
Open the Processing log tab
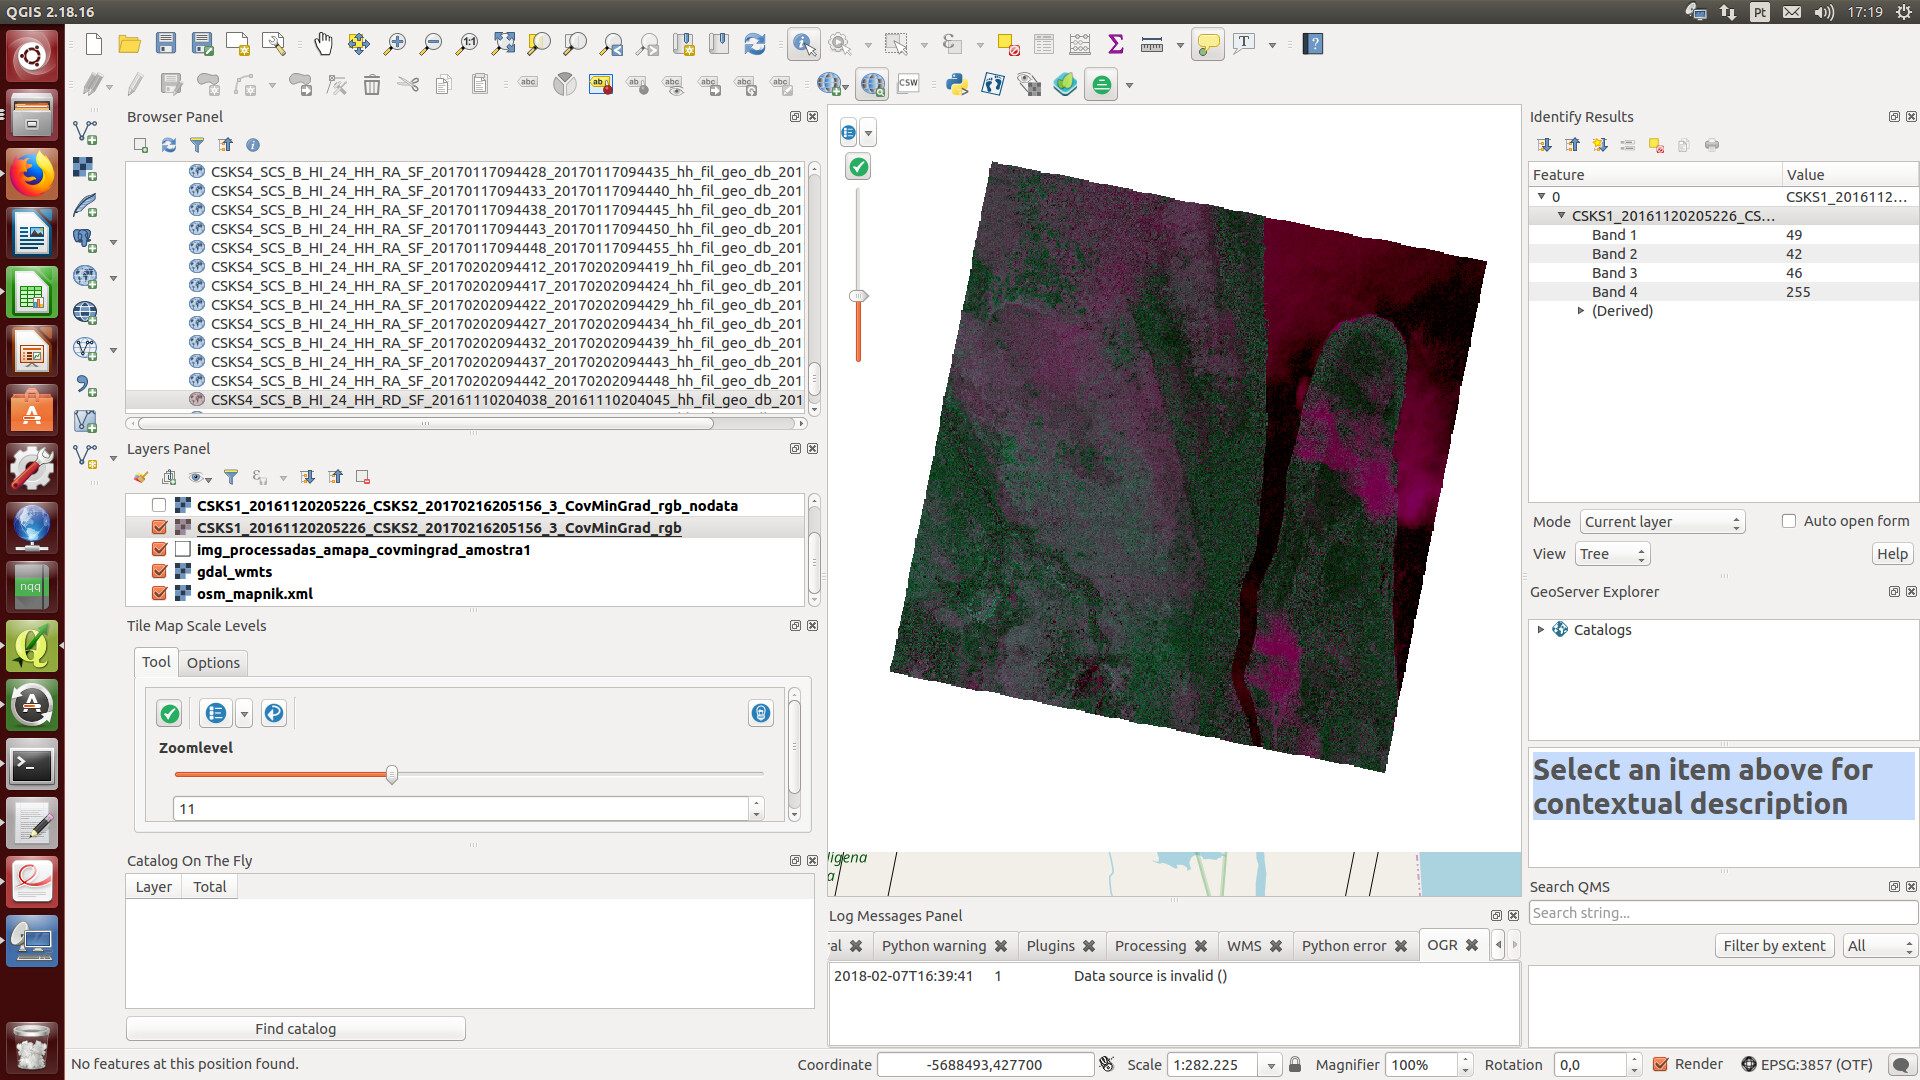(1150, 946)
